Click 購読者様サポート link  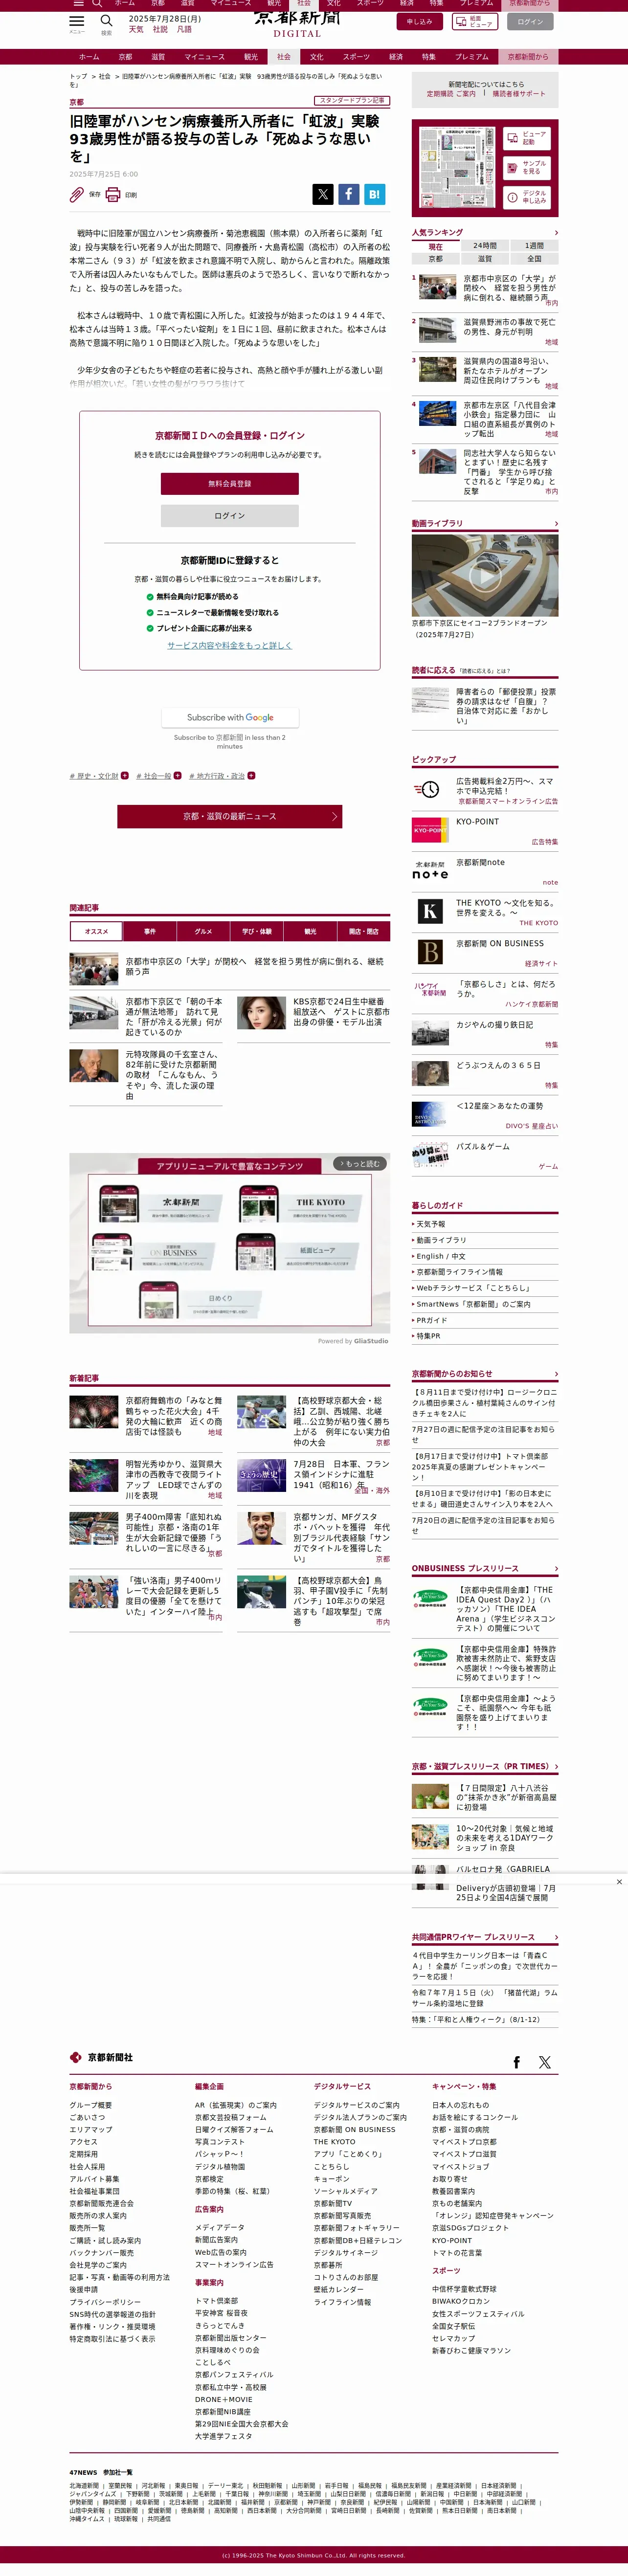pos(519,94)
